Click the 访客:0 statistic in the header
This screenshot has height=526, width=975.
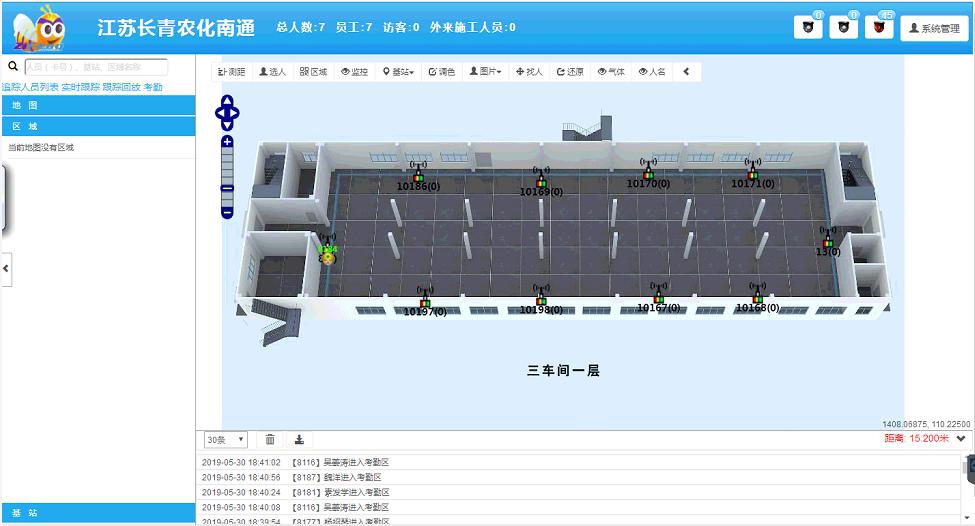(401, 27)
